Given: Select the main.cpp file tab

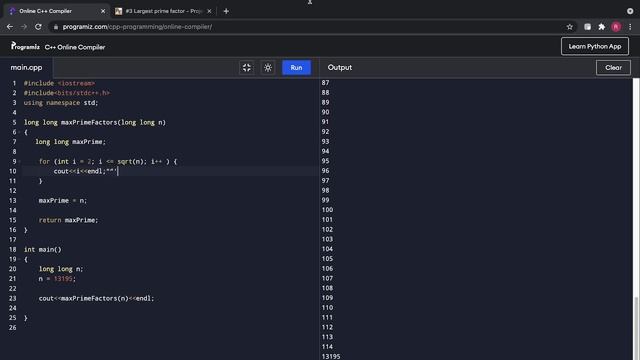Looking at the screenshot, I should [27, 68].
